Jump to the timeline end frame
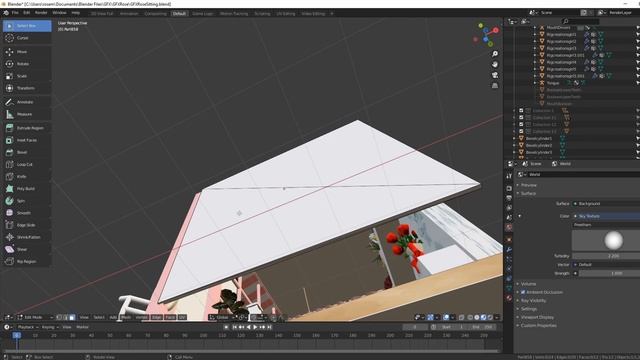 point(269,327)
